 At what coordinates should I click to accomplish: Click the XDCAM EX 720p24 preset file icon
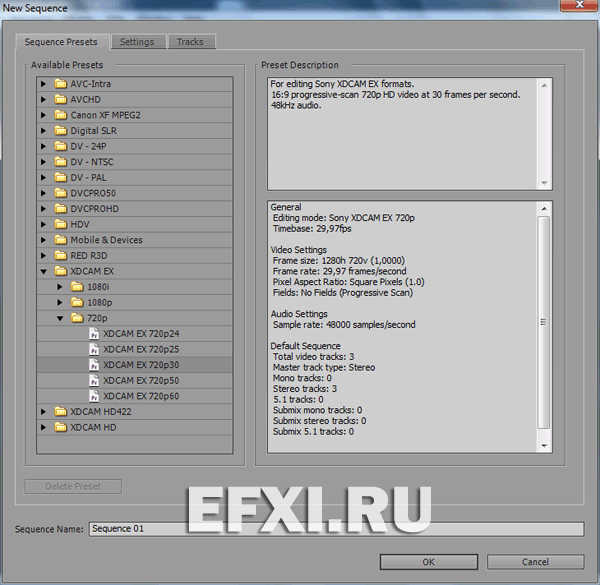(x=94, y=334)
